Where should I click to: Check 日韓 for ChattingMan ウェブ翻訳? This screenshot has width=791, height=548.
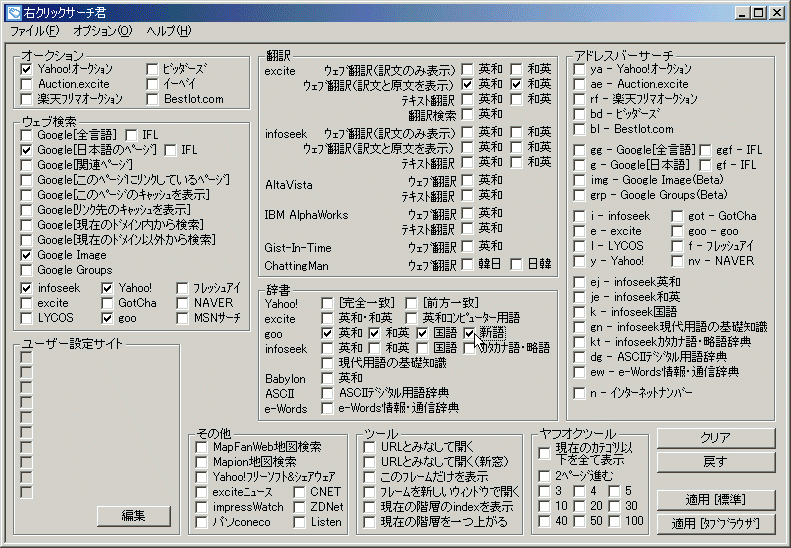click(x=516, y=264)
